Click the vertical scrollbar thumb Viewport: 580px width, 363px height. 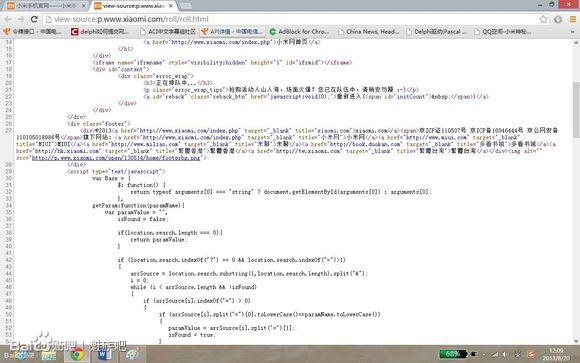point(576,109)
